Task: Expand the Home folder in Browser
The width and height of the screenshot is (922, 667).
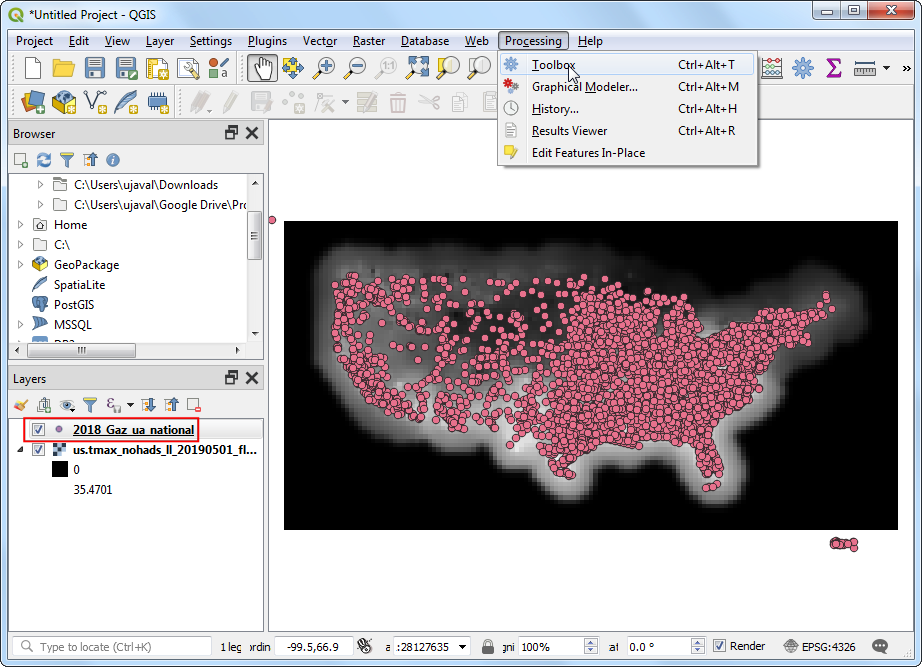Action: (21, 225)
